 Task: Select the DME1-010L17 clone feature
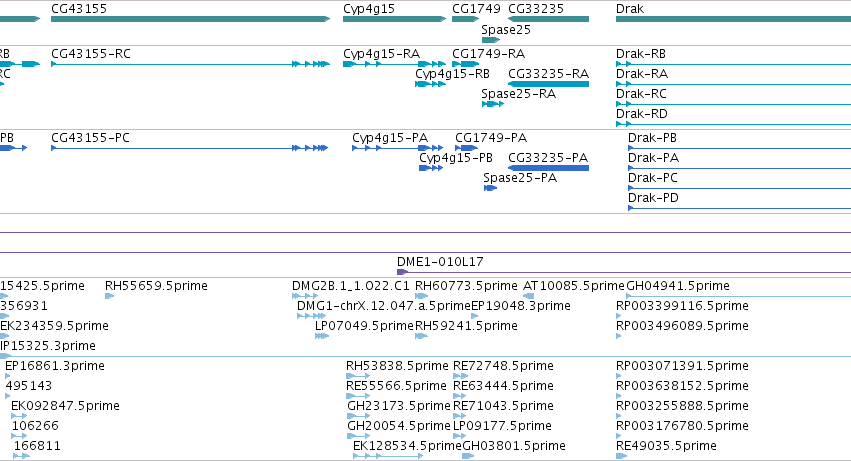click(x=624, y=272)
